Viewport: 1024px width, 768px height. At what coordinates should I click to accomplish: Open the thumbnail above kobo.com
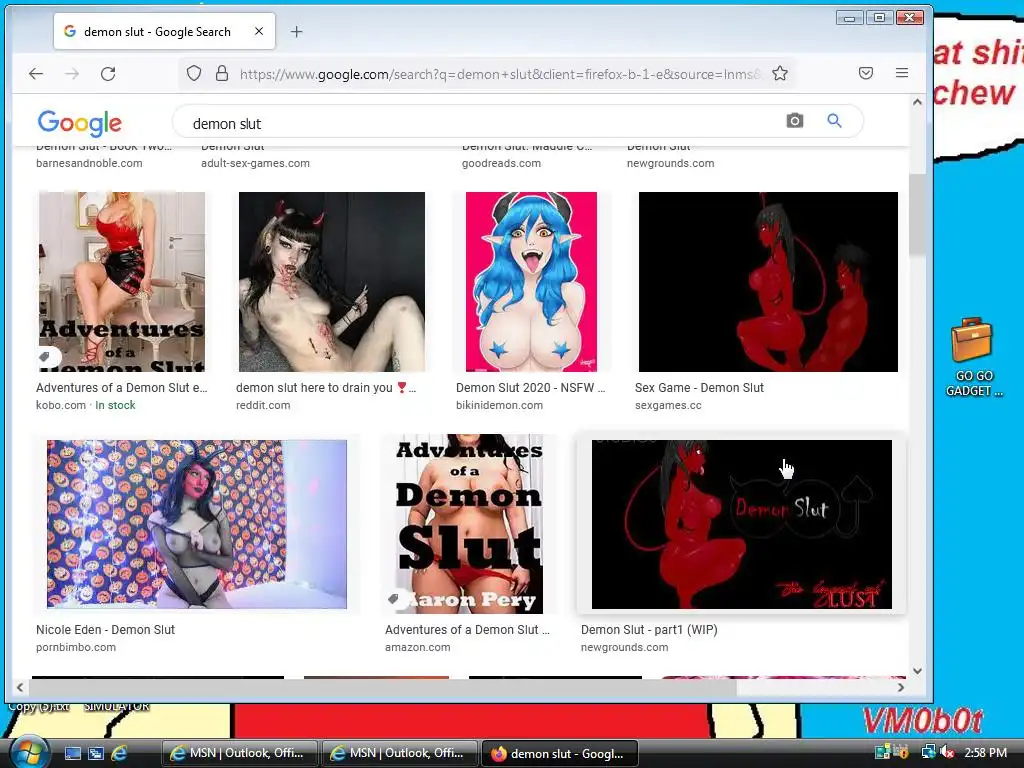click(x=121, y=281)
